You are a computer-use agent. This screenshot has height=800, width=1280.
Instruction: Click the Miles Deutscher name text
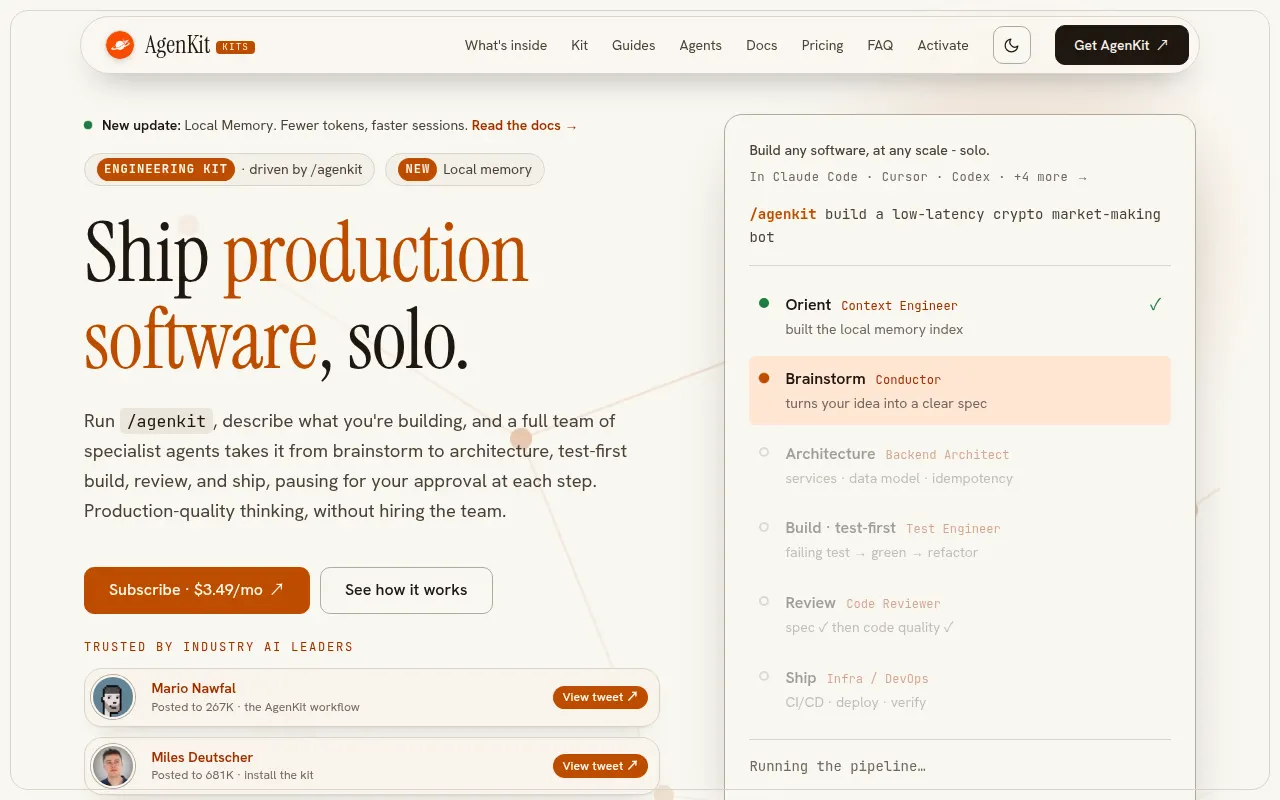pyautogui.click(x=202, y=757)
